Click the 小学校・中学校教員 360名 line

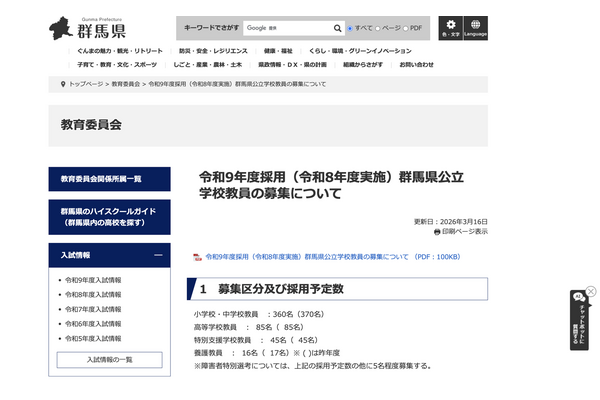tap(259, 314)
